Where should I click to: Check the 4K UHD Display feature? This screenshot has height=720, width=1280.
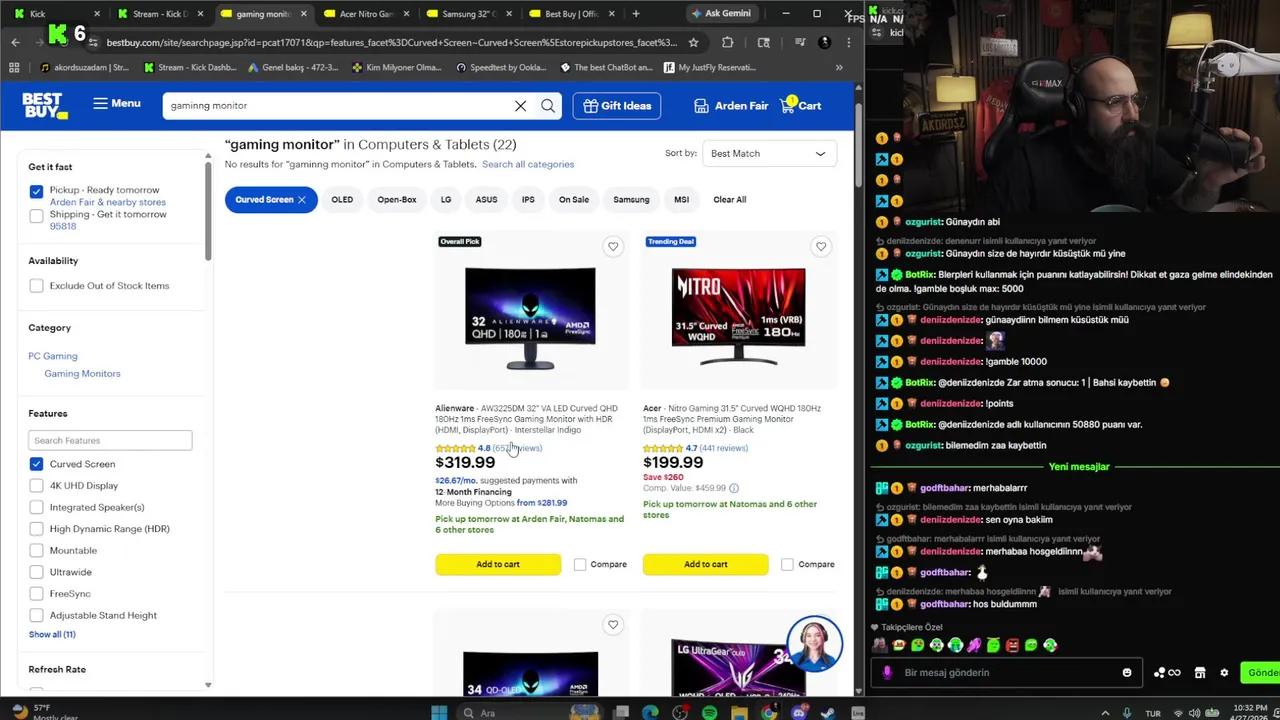(x=36, y=486)
